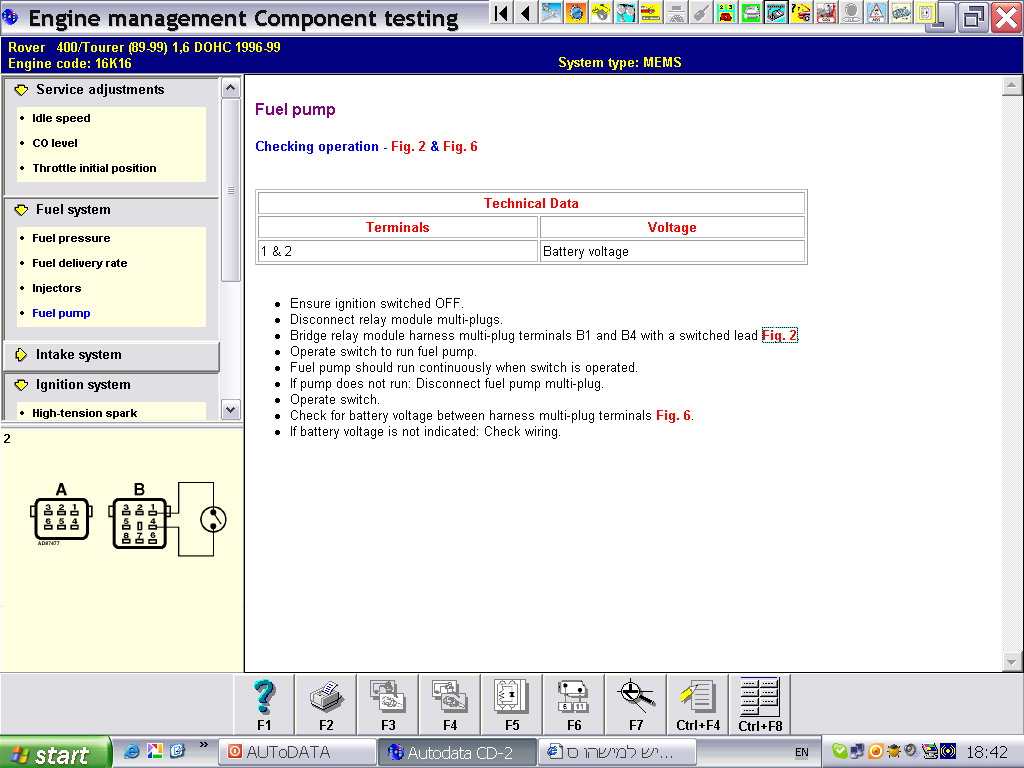The image size is (1024, 768).
Task: Select Fuel pressure in the sidebar
Action: point(71,238)
